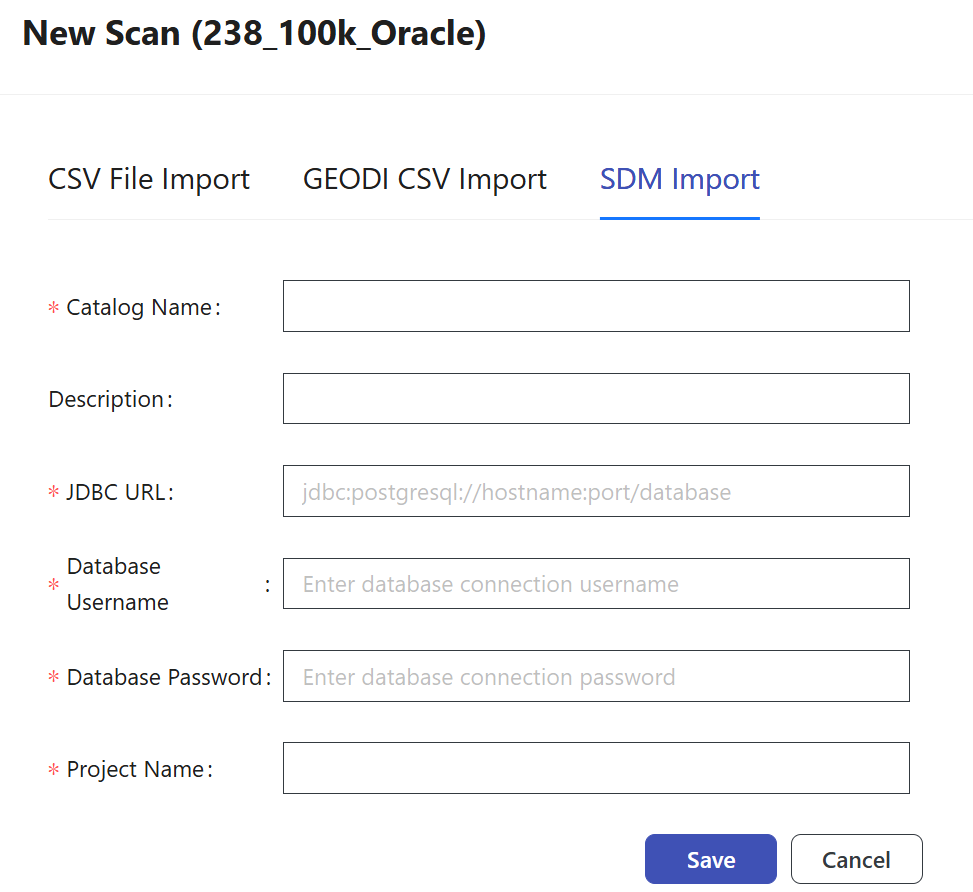Focus the Description text box
973x892 pixels.
coord(596,399)
